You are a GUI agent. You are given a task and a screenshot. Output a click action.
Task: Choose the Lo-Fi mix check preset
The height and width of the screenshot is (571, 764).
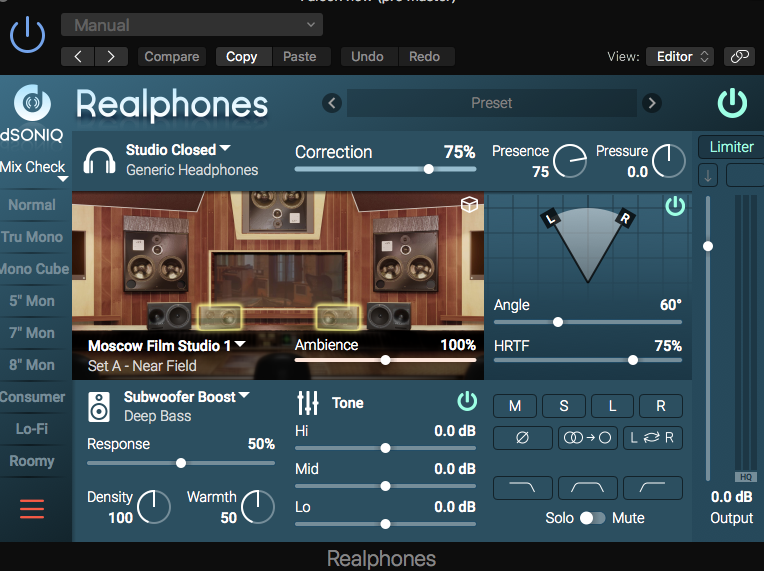click(x=32, y=429)
